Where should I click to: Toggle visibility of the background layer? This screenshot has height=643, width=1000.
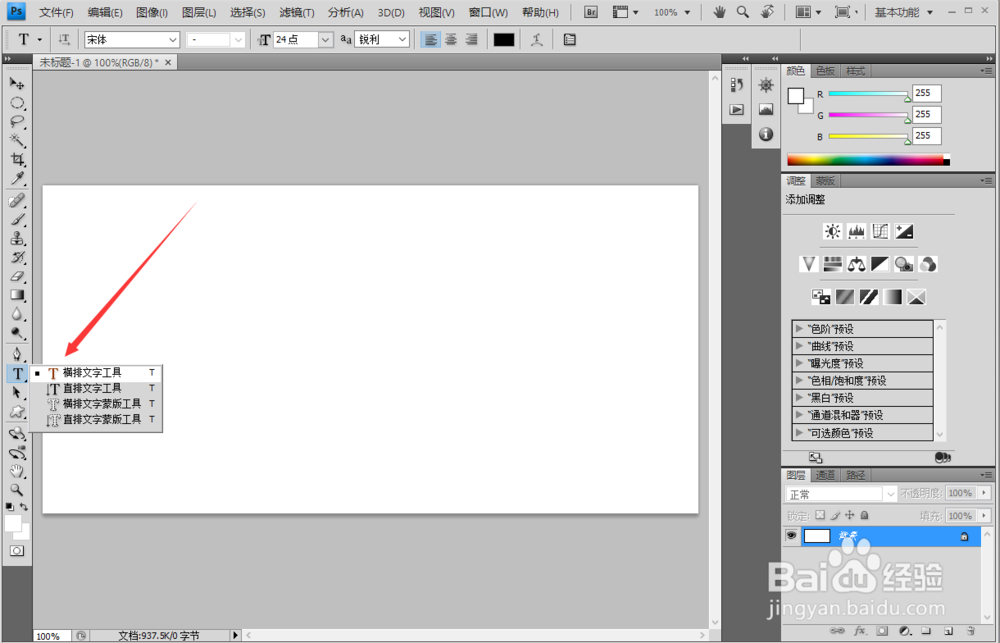(x=791, y=536)
